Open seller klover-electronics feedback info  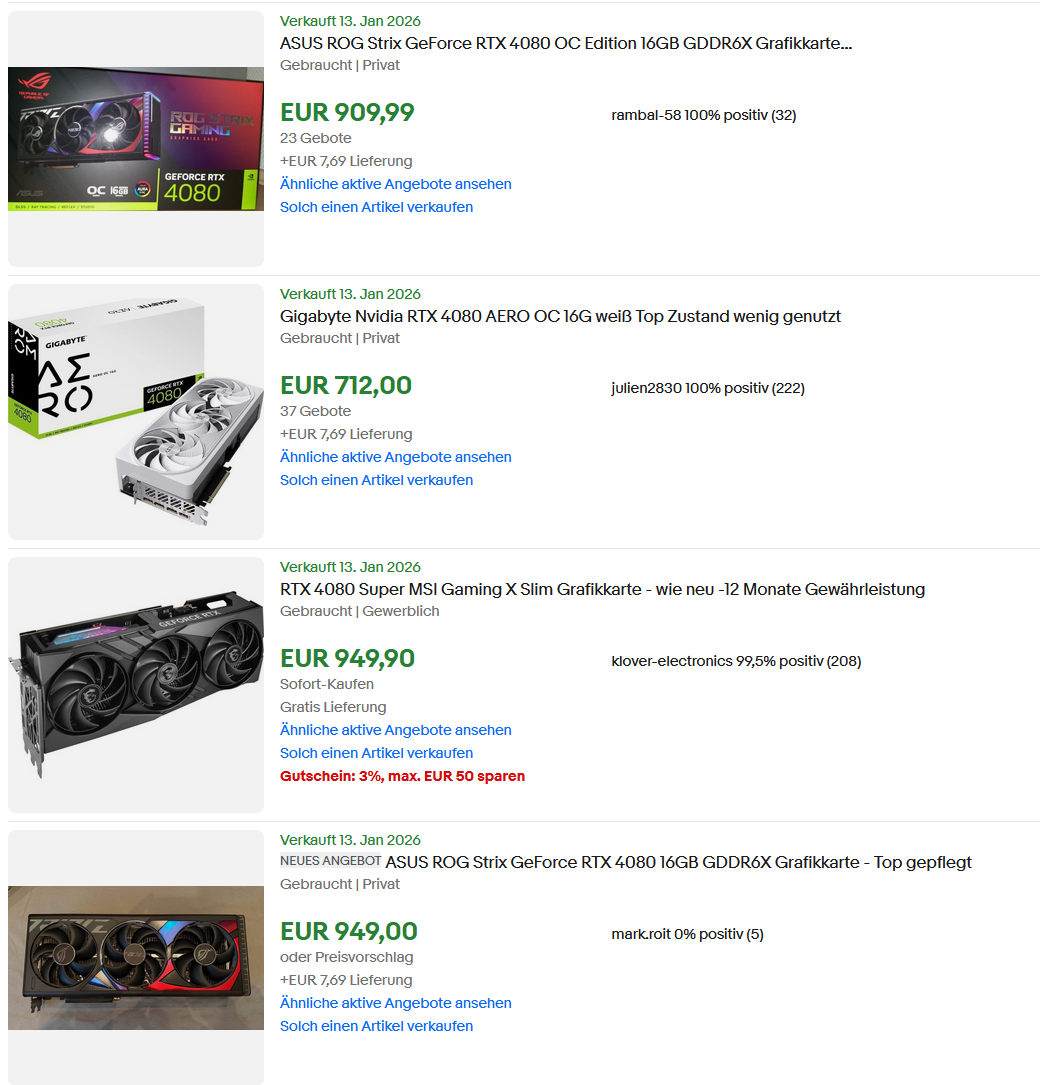click(x=736, y=661)
